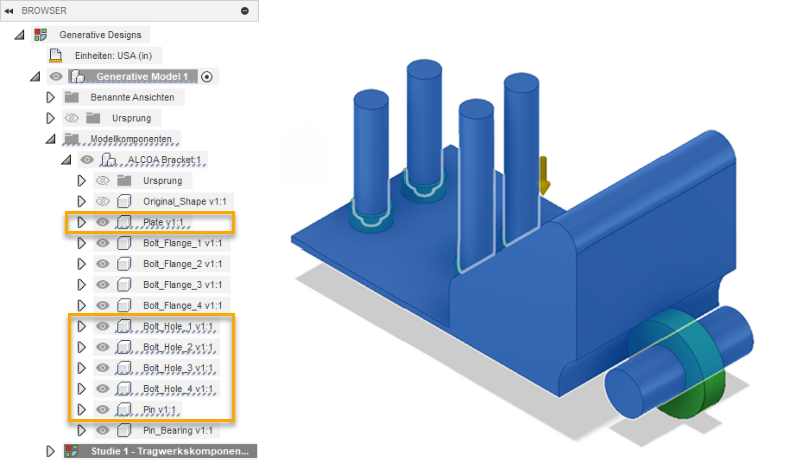Hide the Bolt_Flange_1 v1:1 body

[103, 243]
